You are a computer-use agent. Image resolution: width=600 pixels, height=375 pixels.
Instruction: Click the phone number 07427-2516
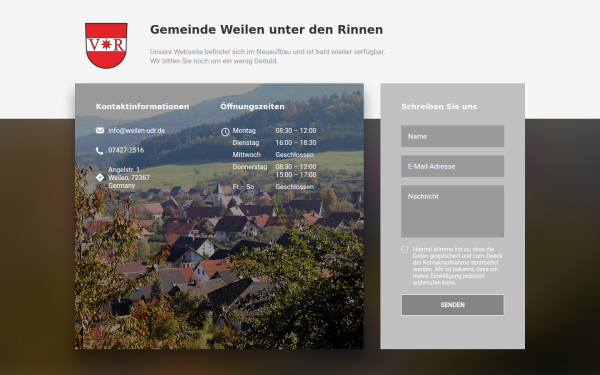point(126,150)
